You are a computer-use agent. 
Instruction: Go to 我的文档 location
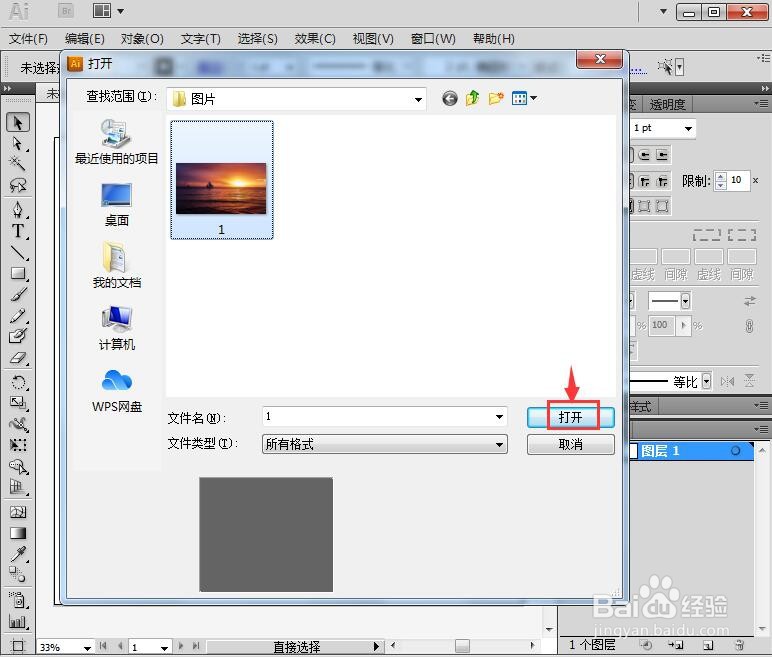click(117, 265)
